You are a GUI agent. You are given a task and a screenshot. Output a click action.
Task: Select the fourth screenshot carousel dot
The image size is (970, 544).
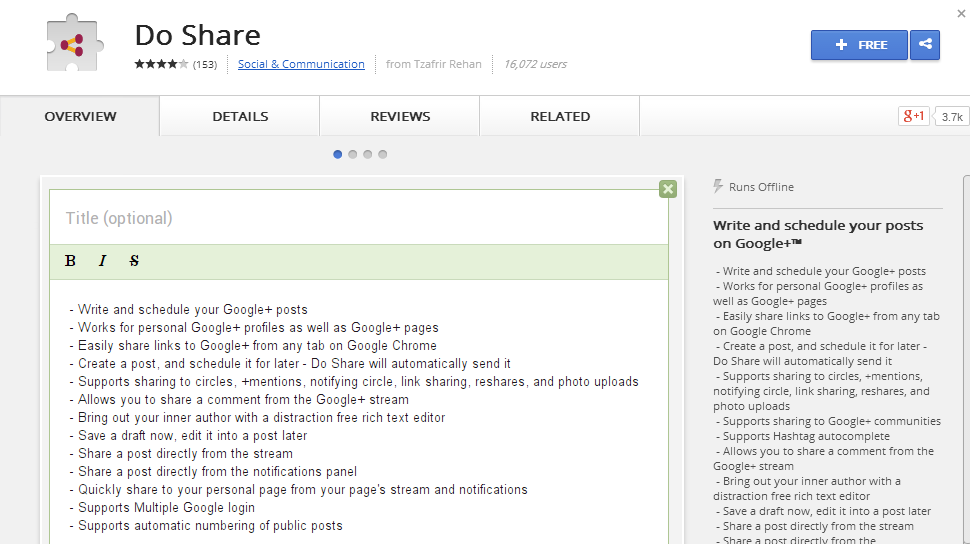[x=382, y=154]
